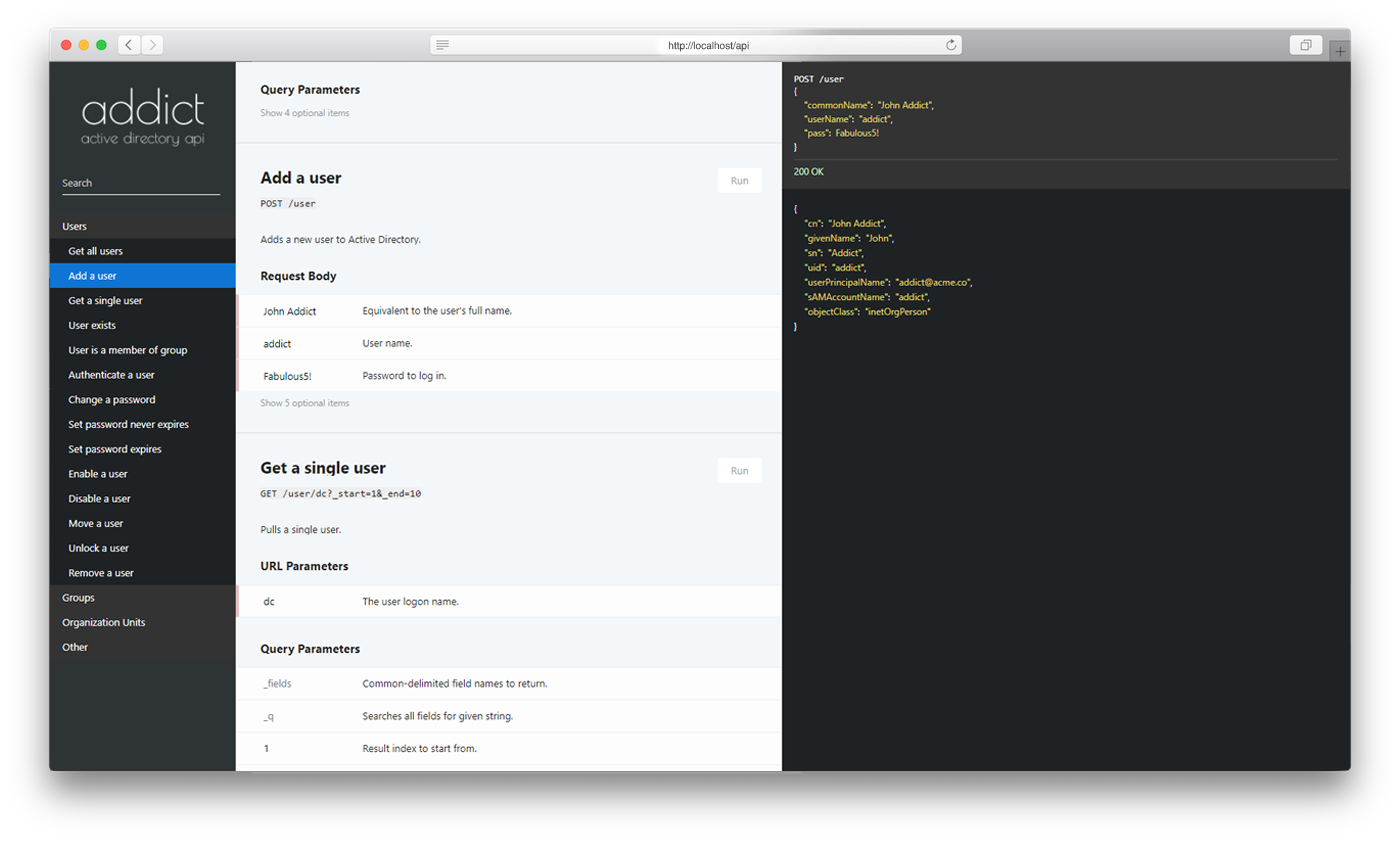Run the 'Get a single user' request
The width and height of the screenshot is (1400, 841).
(740, 470)
